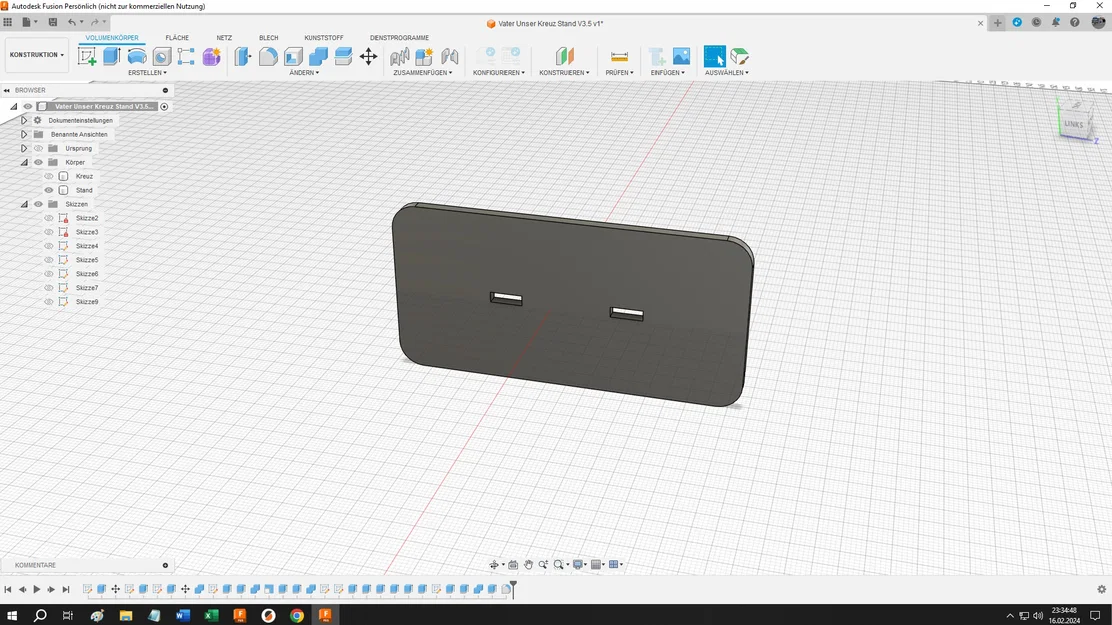Select the Create Sketch tool
The height and width of the screenshot is (625, 1112).
coord(87,57)
